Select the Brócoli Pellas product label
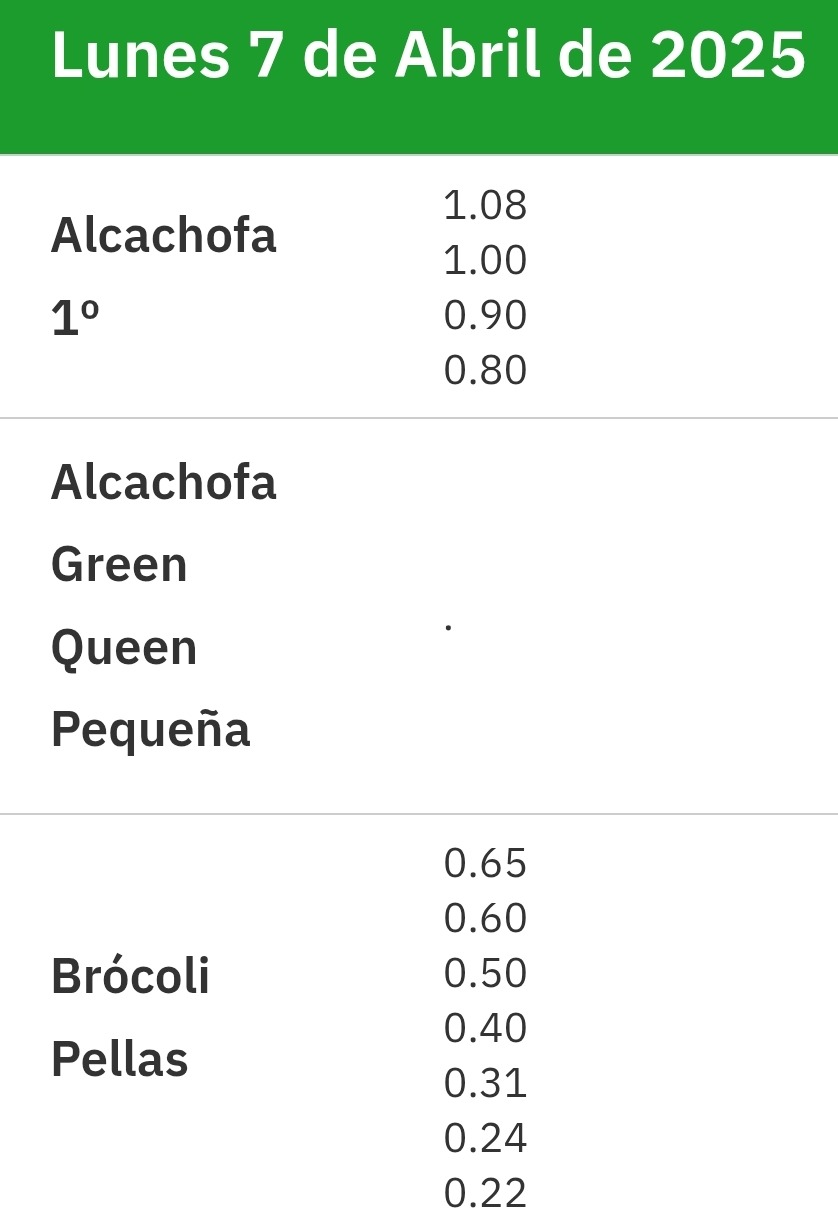Image resolution: width=838 pixels, height=1218 pixels. 131,1018
